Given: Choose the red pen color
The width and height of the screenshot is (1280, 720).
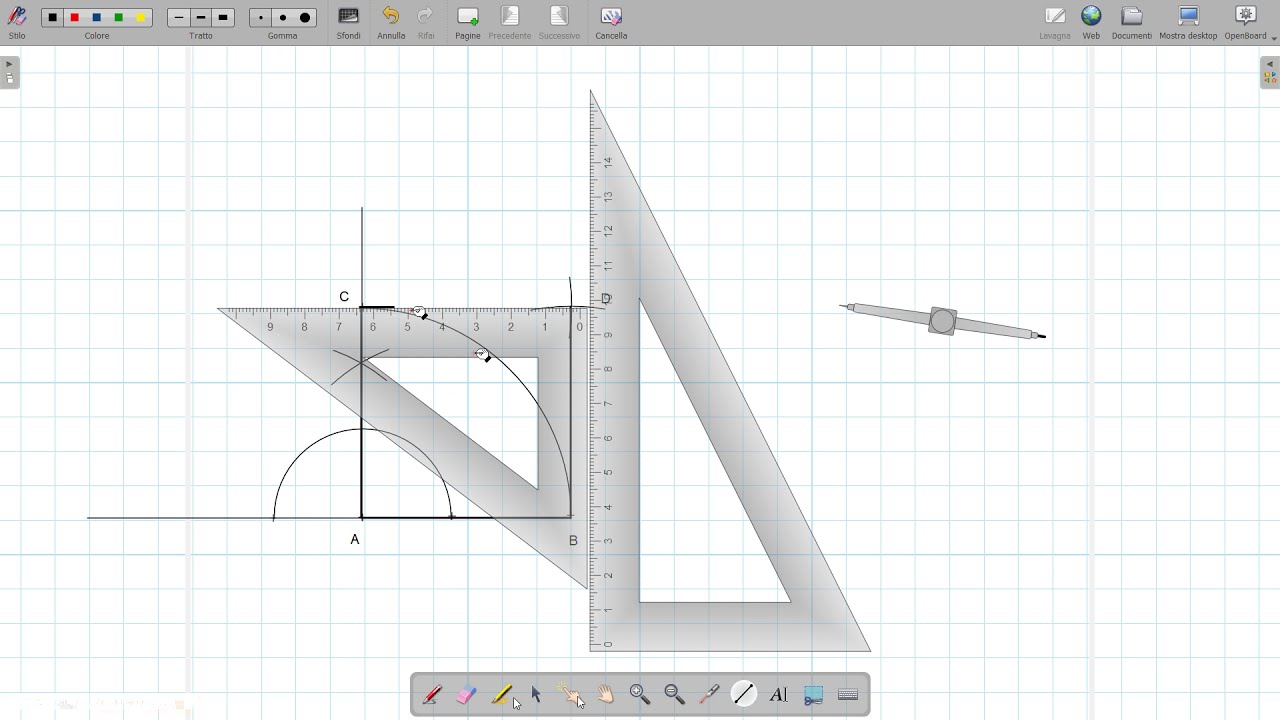Looking at the screenshot, I should point(75,18).
